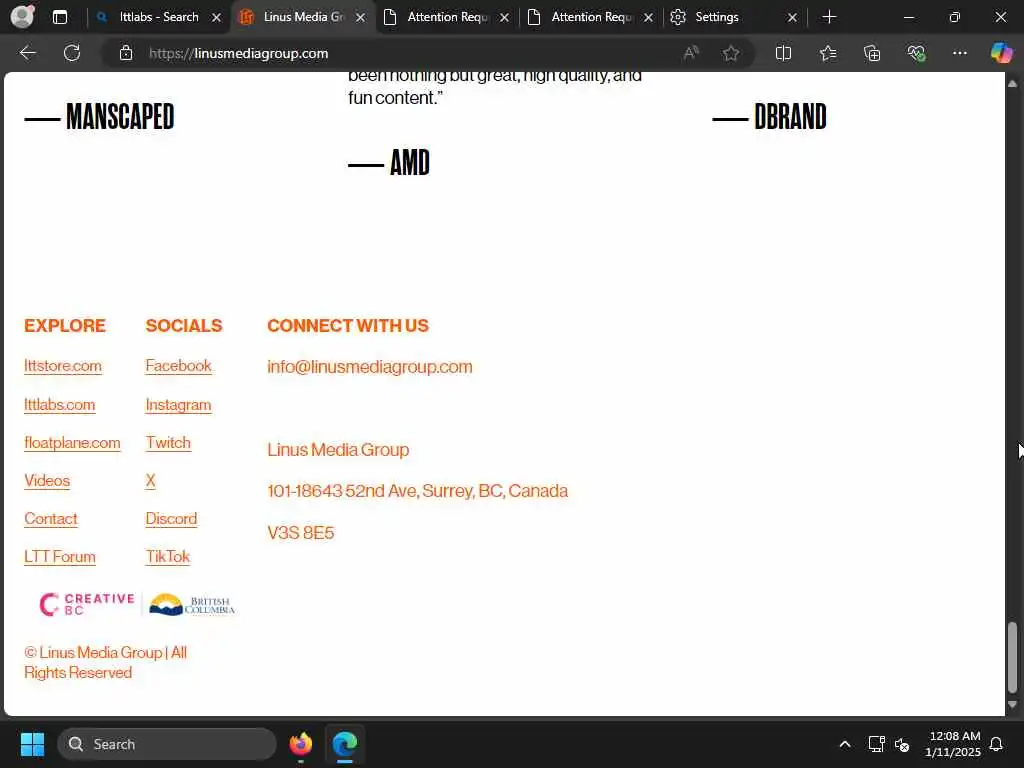This screenshot has width=1024, height=768.
Task: Open Microsoft Edge from the taskbar
Action: [345, 744]
